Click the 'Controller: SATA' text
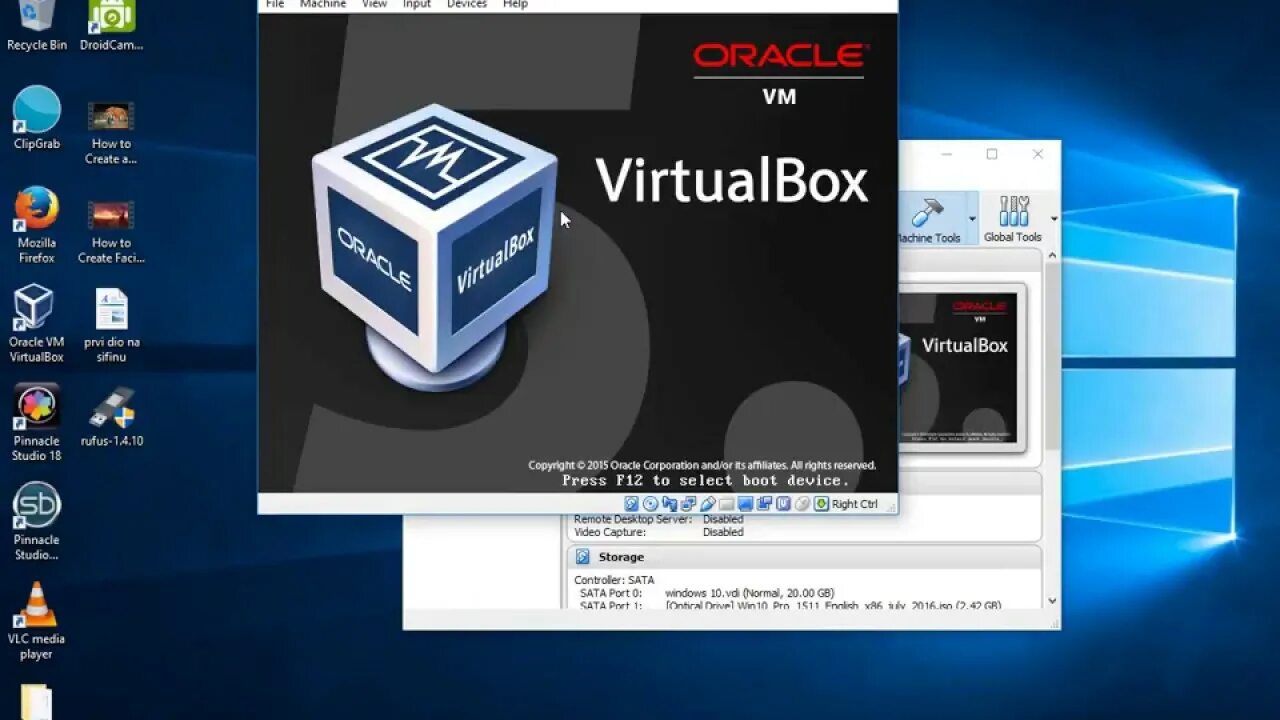The width and height of the screenshot is (1280, 720). click(614, 580)
